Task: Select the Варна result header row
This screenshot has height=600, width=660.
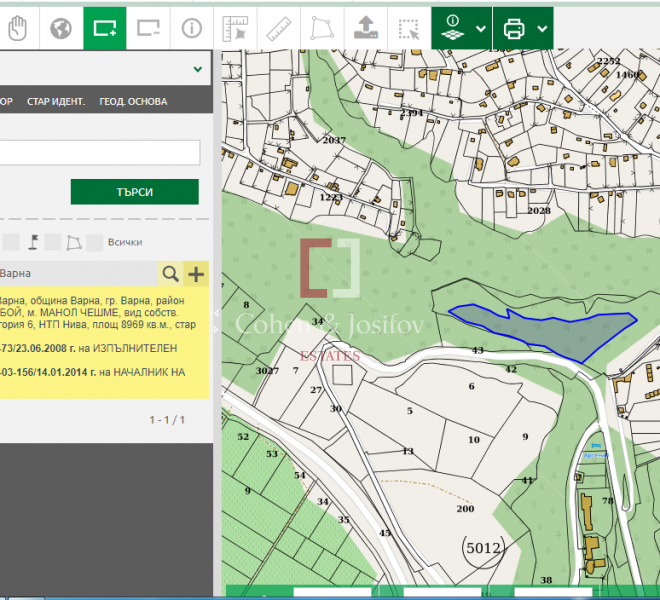Action: 79,274
